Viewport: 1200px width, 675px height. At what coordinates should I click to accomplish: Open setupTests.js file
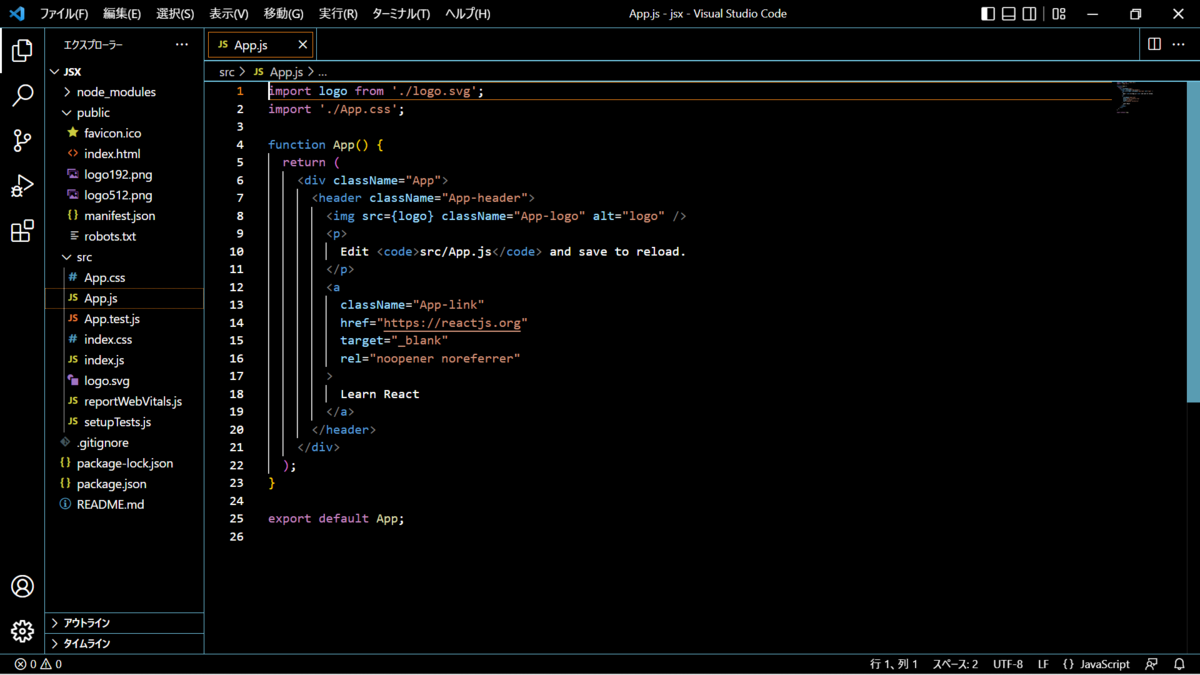click(125, 422)
